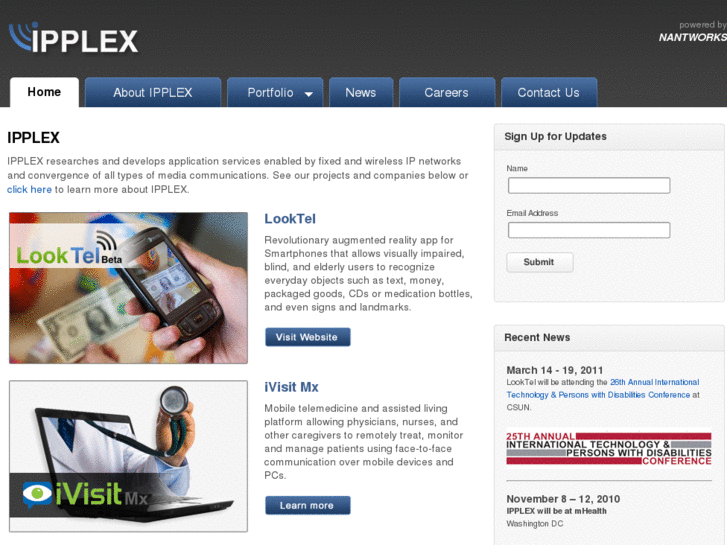Open the iVisit Mx heading link
Screen dimensions: 727x545
[x=291, y=387]
